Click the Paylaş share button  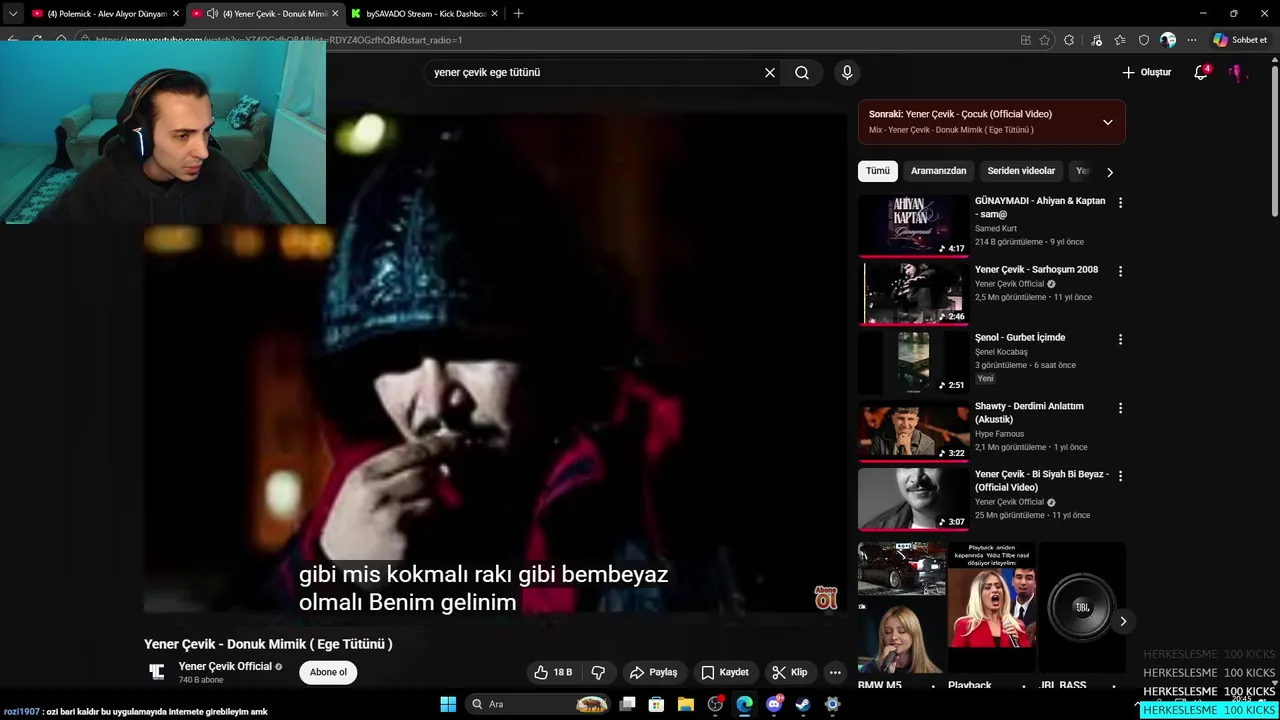(654, 672)
